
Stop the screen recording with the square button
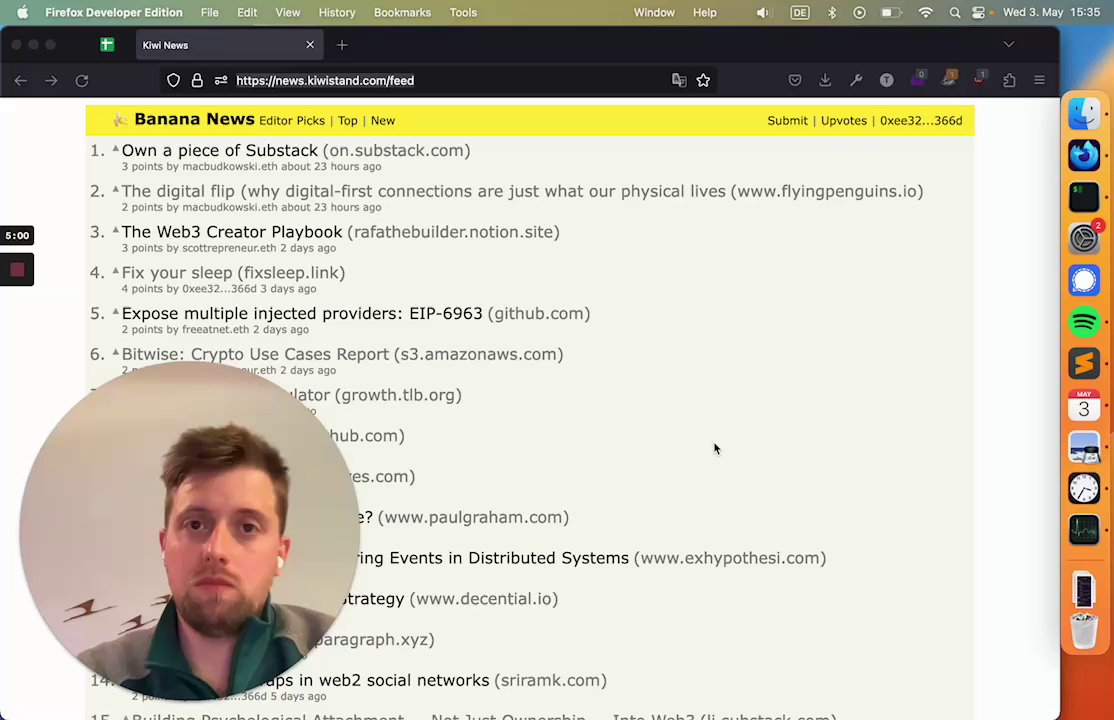tap(17, 269)
